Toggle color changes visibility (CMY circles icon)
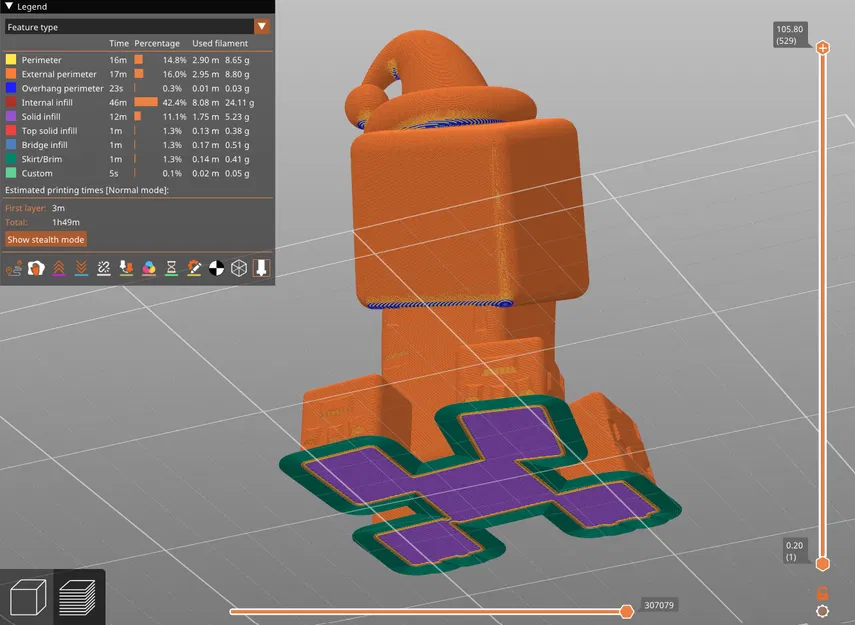Viewport: 855px width, 625px height. 149,268
